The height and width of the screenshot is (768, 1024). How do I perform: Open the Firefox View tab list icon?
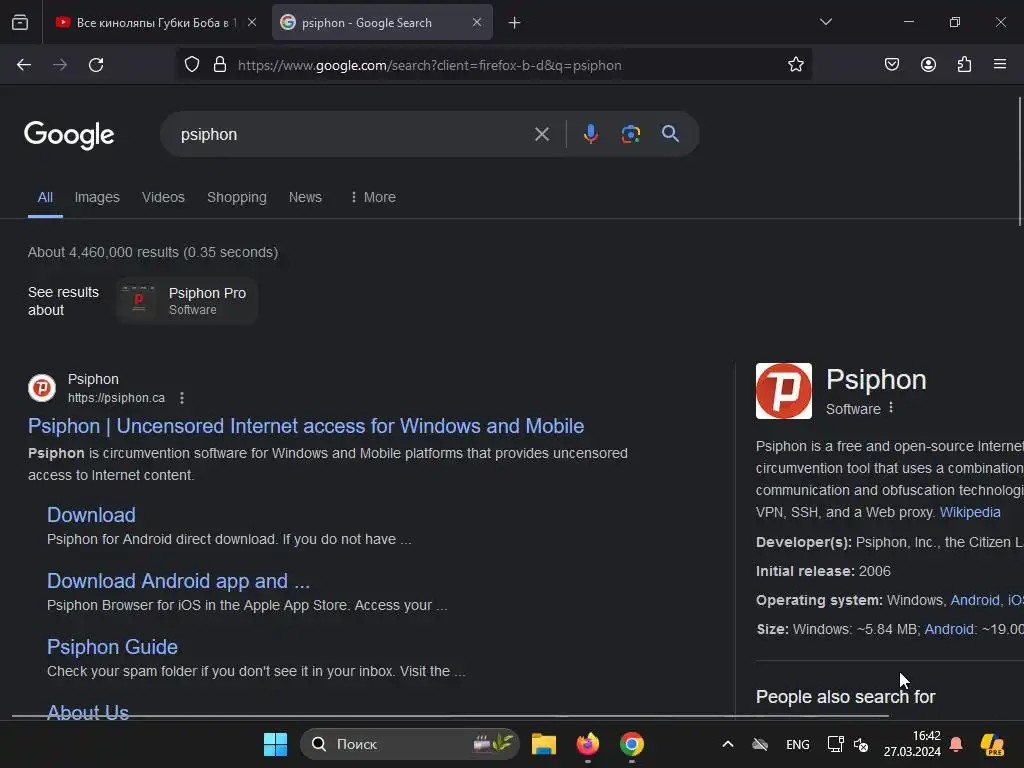[20, 22]
